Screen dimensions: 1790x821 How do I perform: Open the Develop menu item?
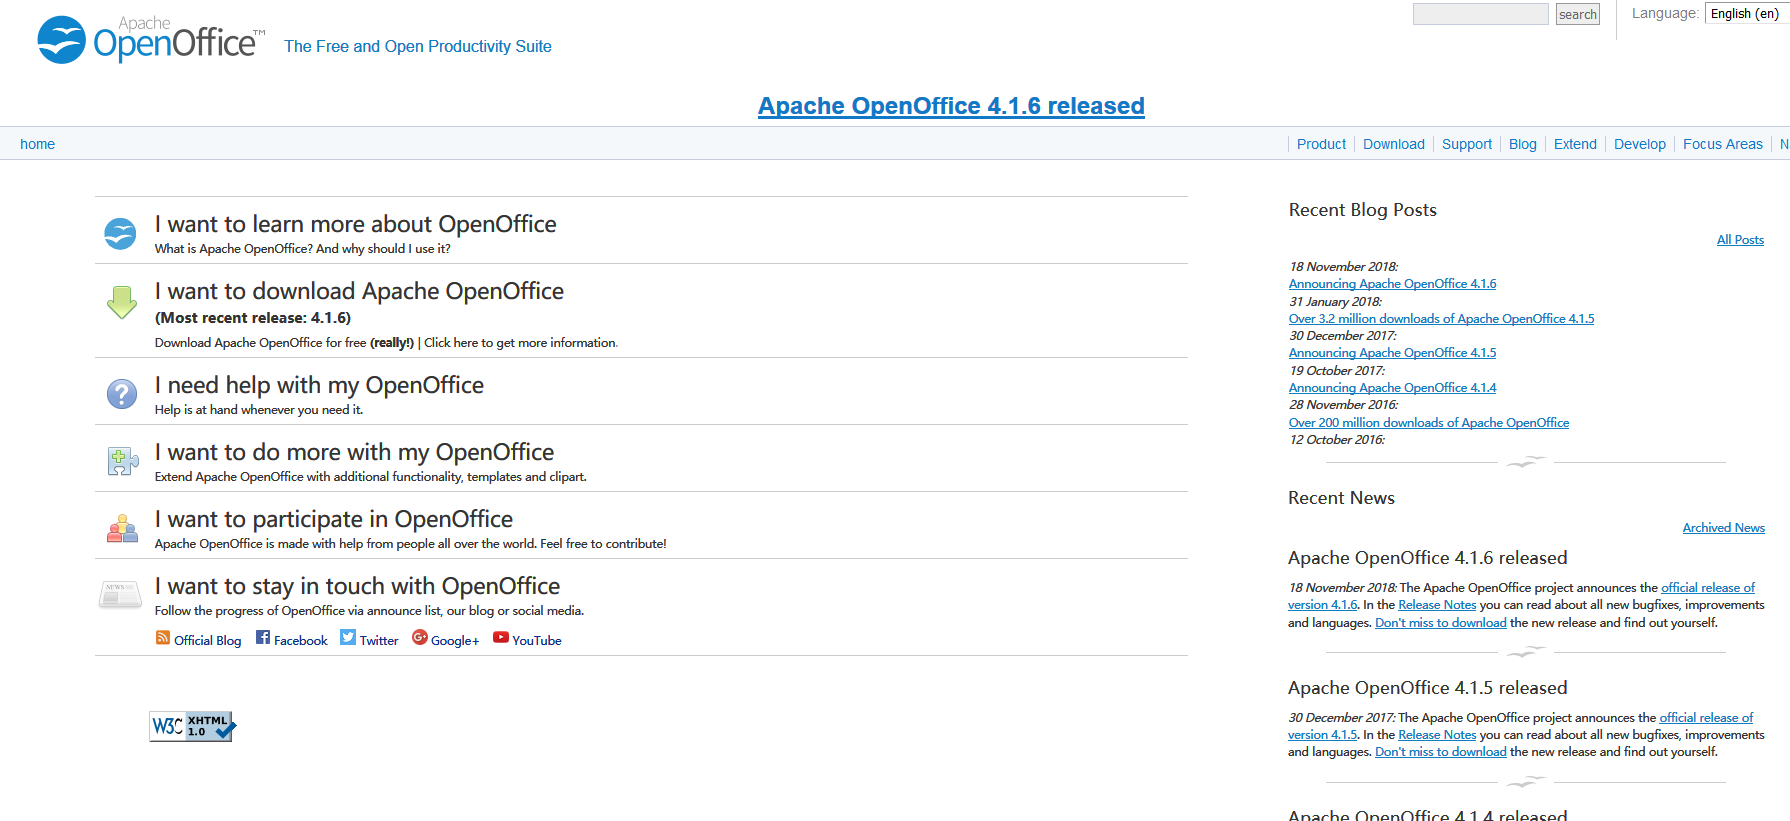coord(1639,144)
